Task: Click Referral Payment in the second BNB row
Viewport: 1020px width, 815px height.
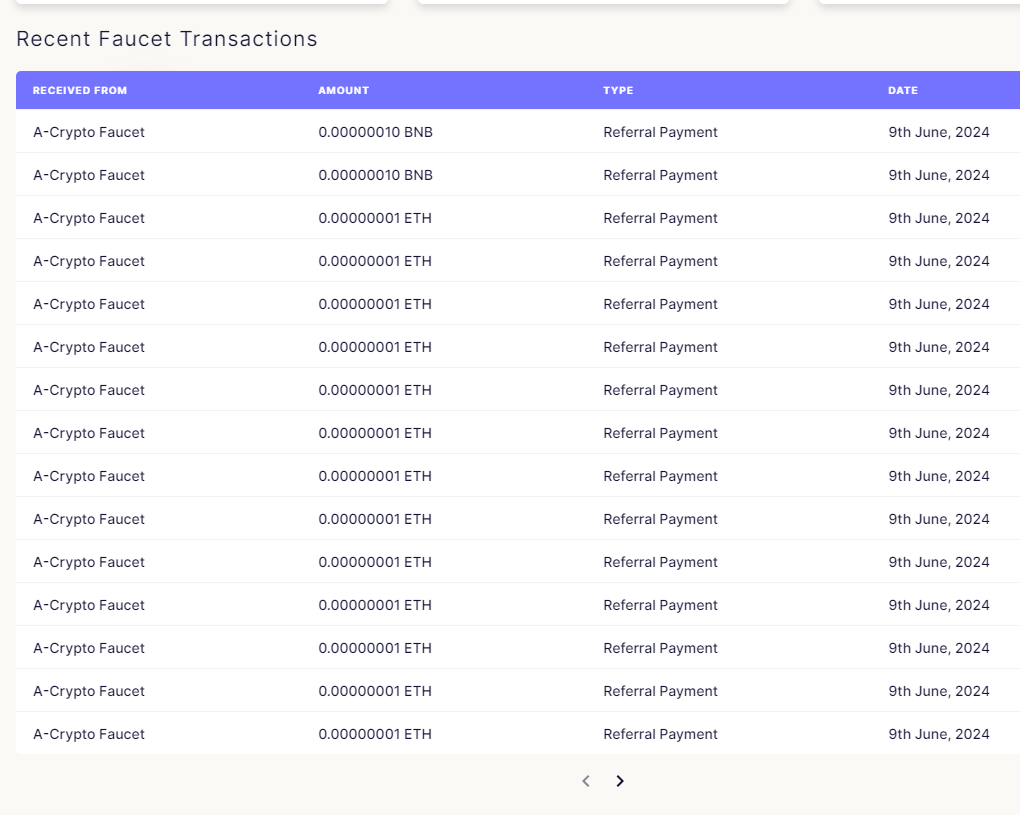Action: (x=661, y=175)
